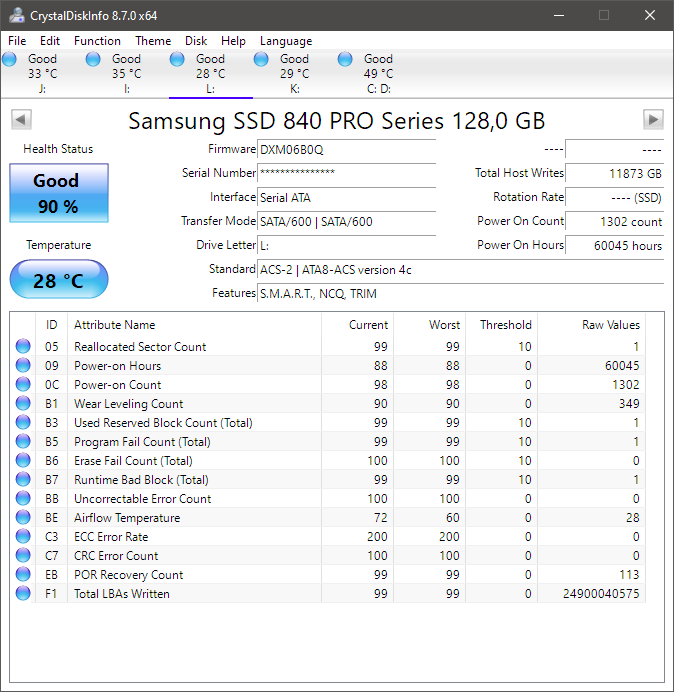Image resolution: width=674 pixels, height=692 pixels.
Task: Open the Function menu
Action: [x=97, y=41]
